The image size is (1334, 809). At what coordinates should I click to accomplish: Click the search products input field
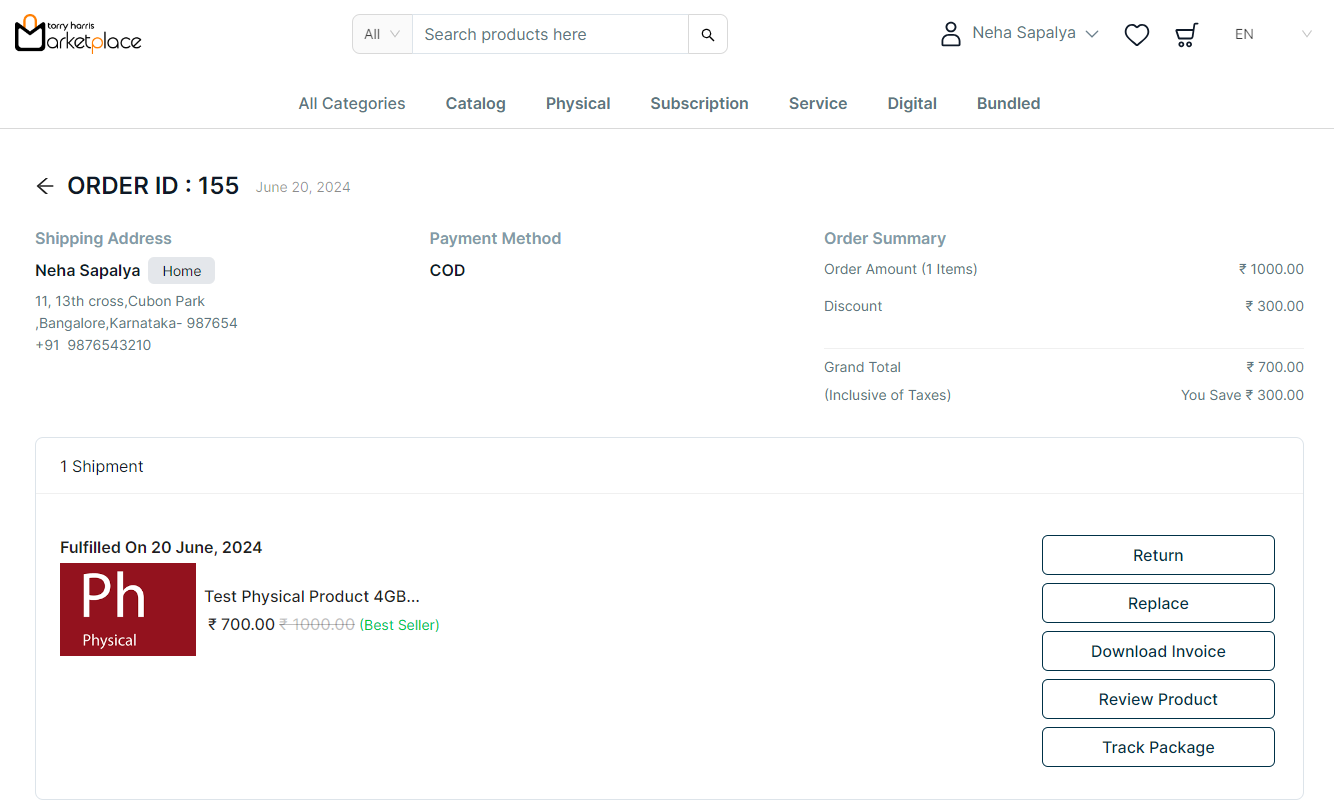(550, 34)
